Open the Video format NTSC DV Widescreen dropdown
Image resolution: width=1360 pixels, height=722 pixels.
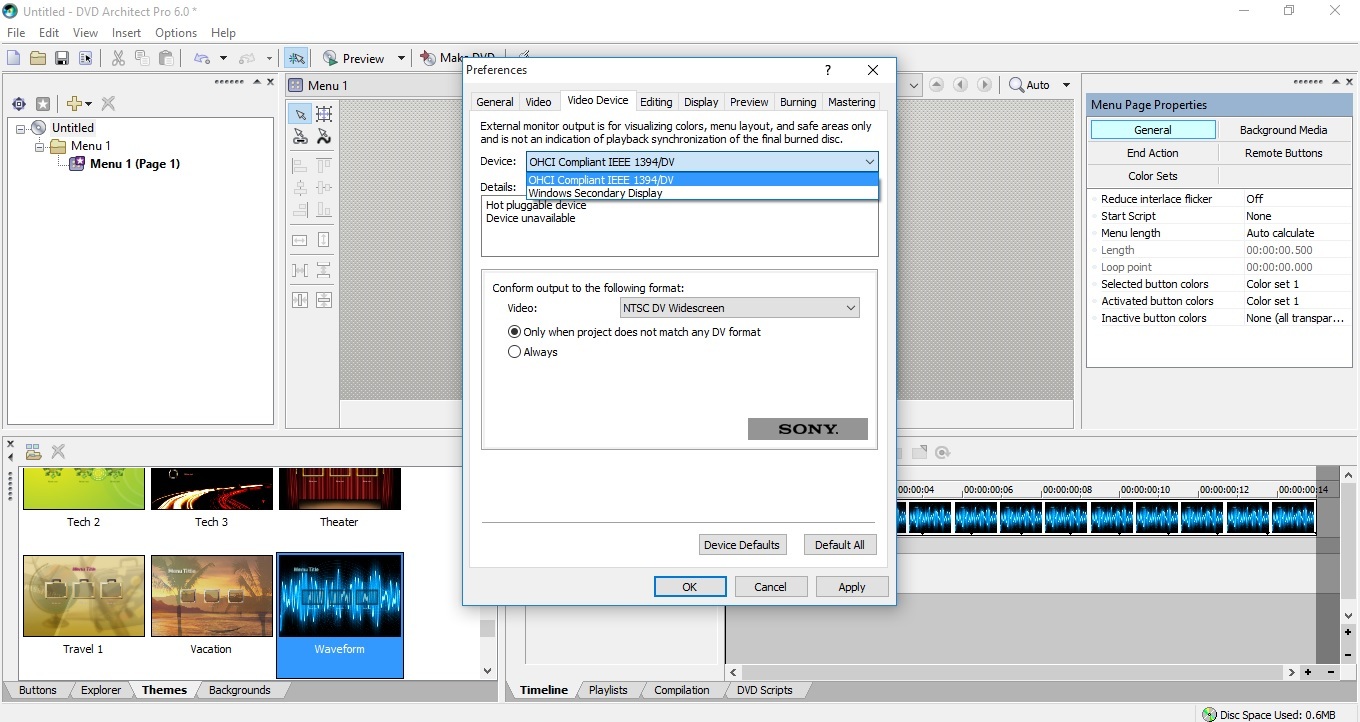point(739,308)
